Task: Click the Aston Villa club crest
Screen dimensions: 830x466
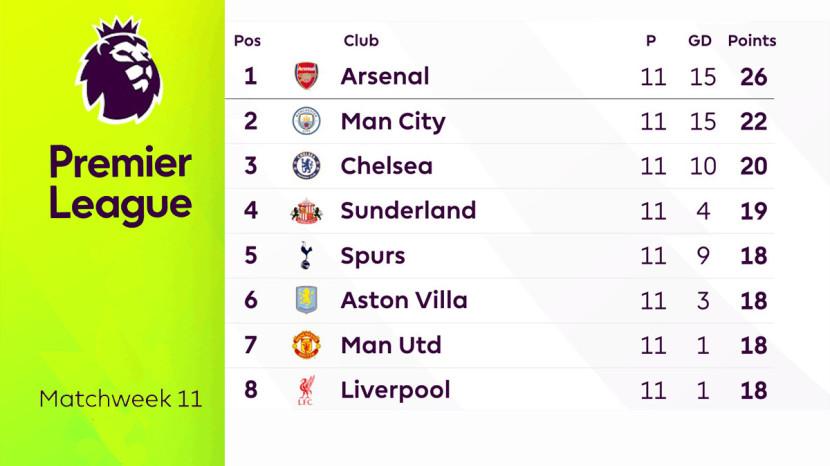Action: 306,300
